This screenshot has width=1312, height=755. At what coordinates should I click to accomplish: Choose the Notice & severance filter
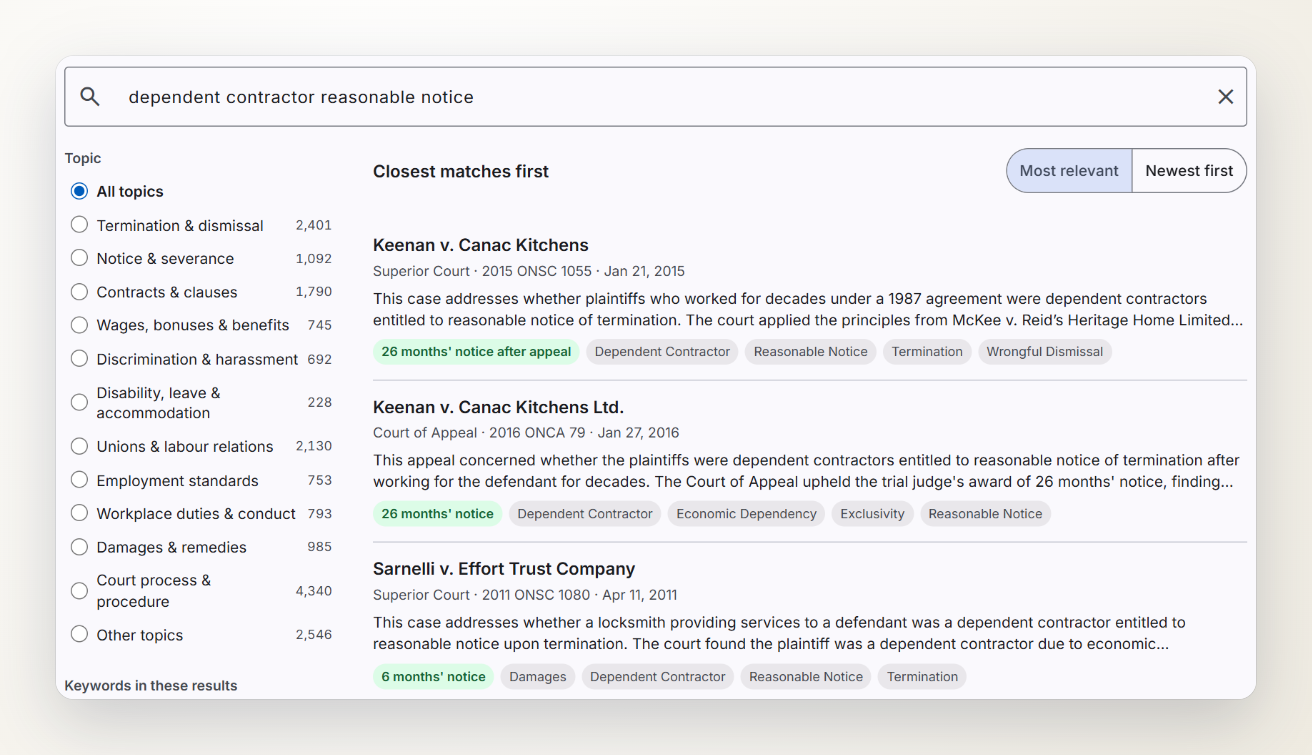79,258
